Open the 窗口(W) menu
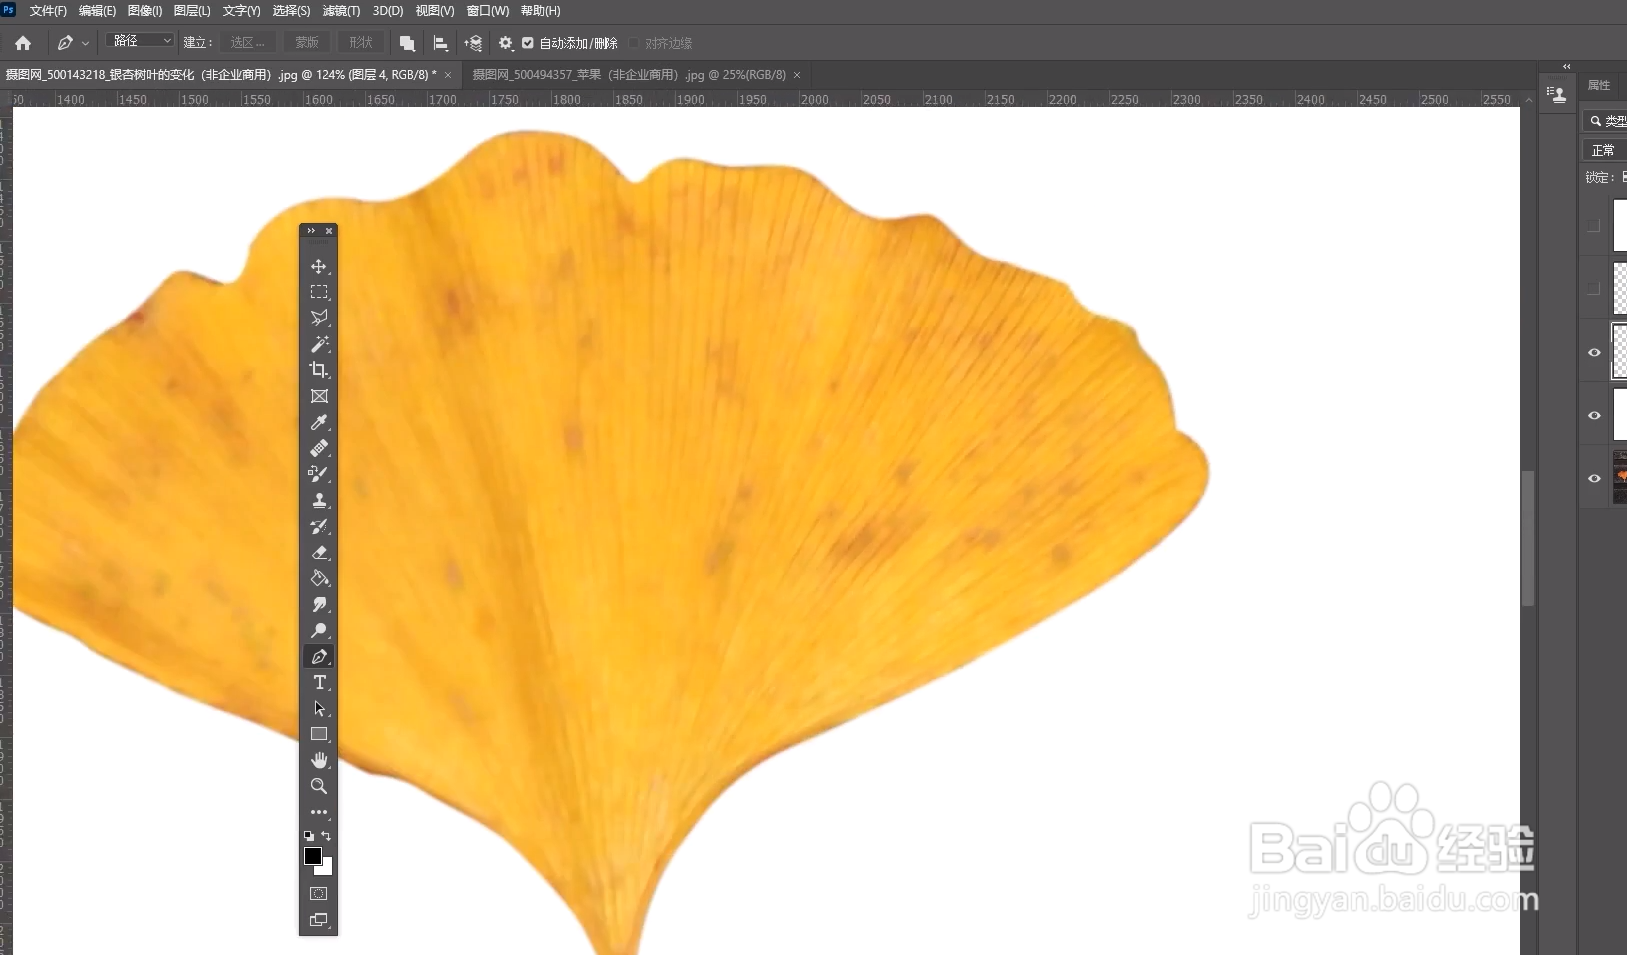Viewport: 1627px width, 955px height. pos(488,11)
